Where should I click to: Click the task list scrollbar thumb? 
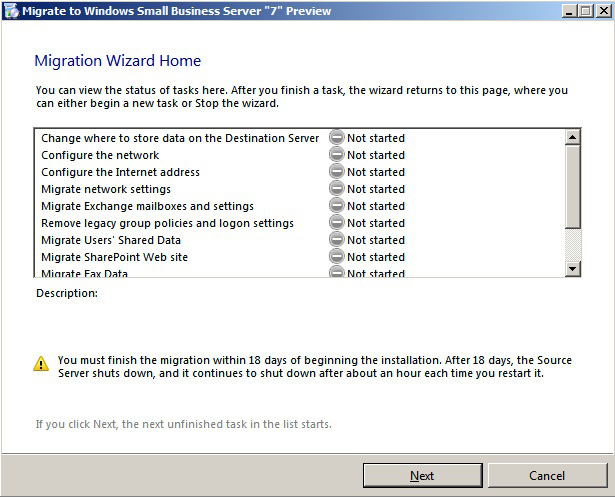573,188
